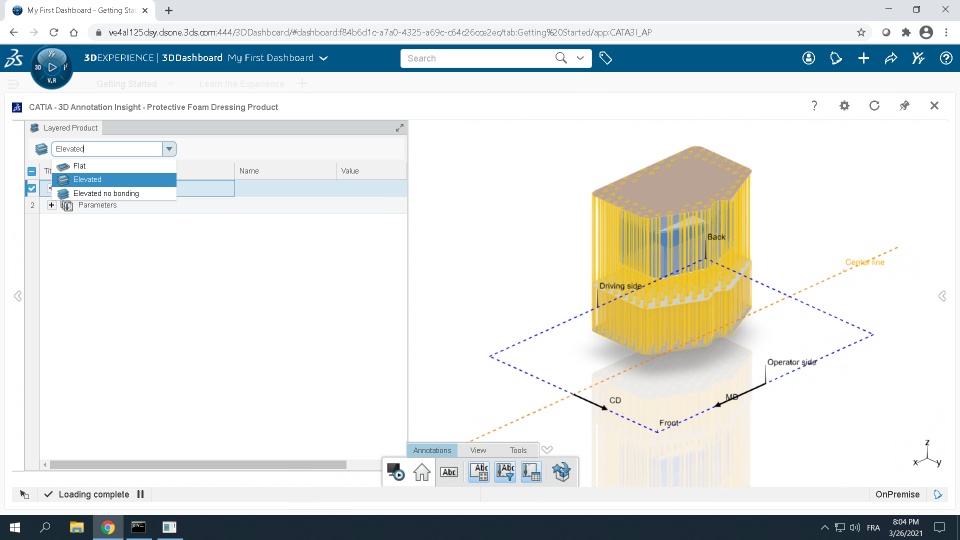The image size is (960, 540).
Task: Click the Home view toolbar icon
Action: pyautogui.click(x=422, y=472)
